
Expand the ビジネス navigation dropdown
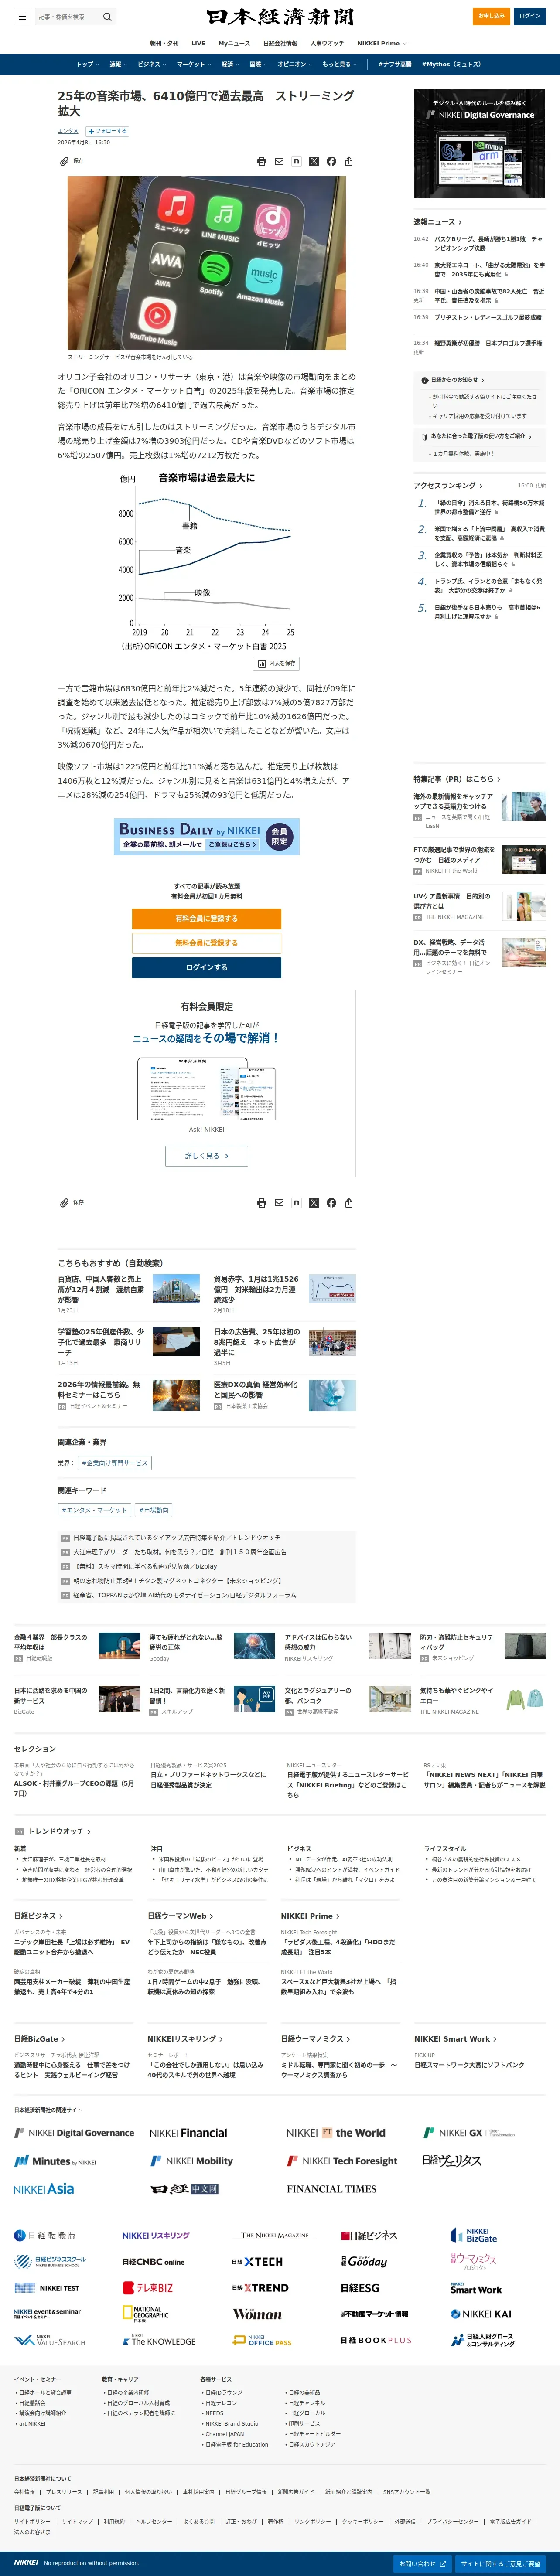(152, 64)
